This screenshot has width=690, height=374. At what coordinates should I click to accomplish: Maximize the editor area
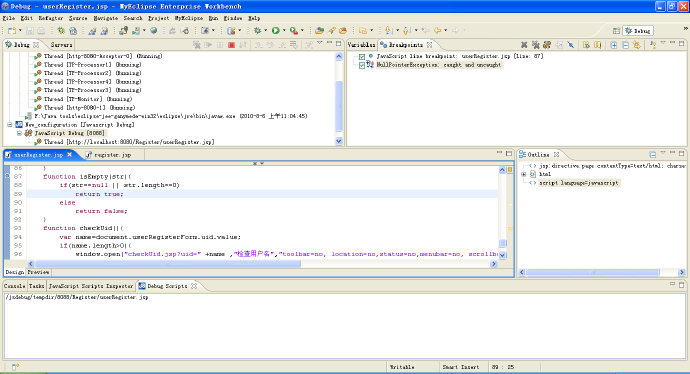(509, 154)
